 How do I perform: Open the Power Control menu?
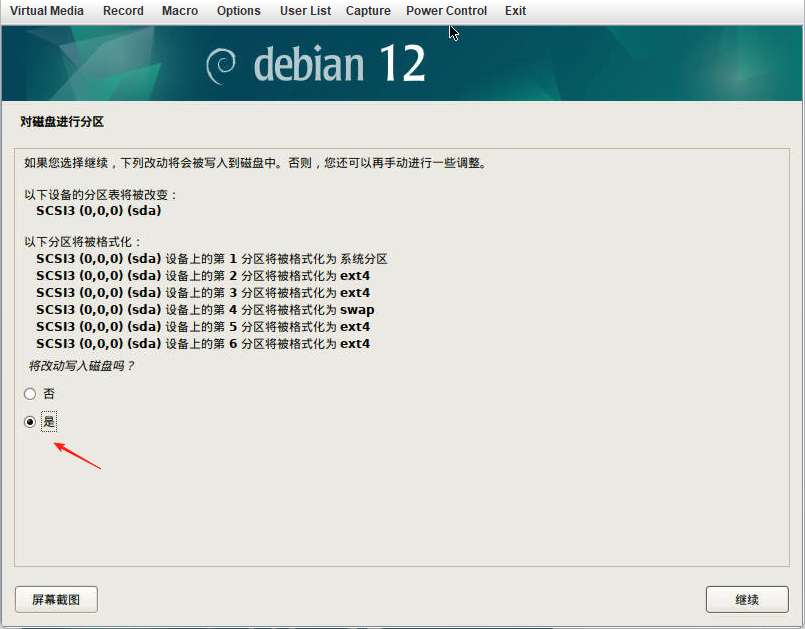point(447,11)
